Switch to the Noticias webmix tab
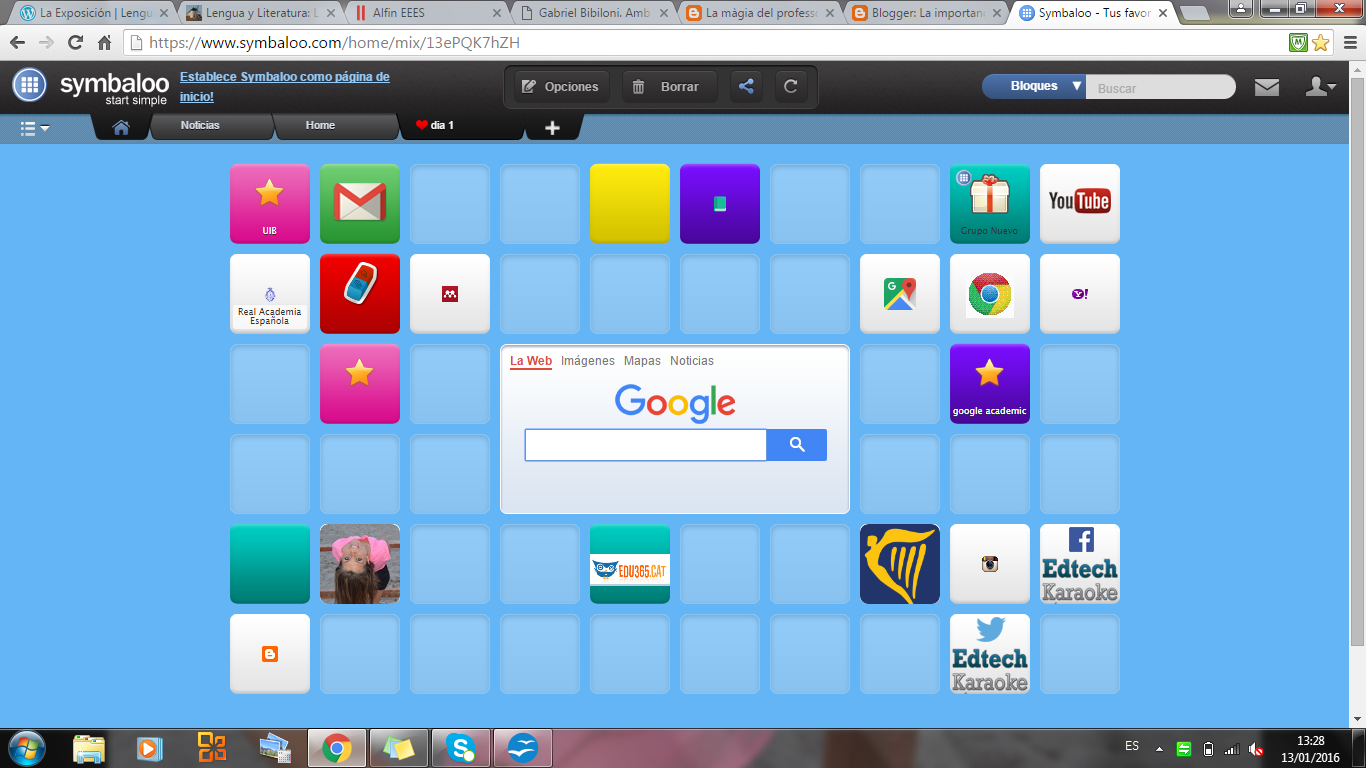 click(x=211, y=127)
